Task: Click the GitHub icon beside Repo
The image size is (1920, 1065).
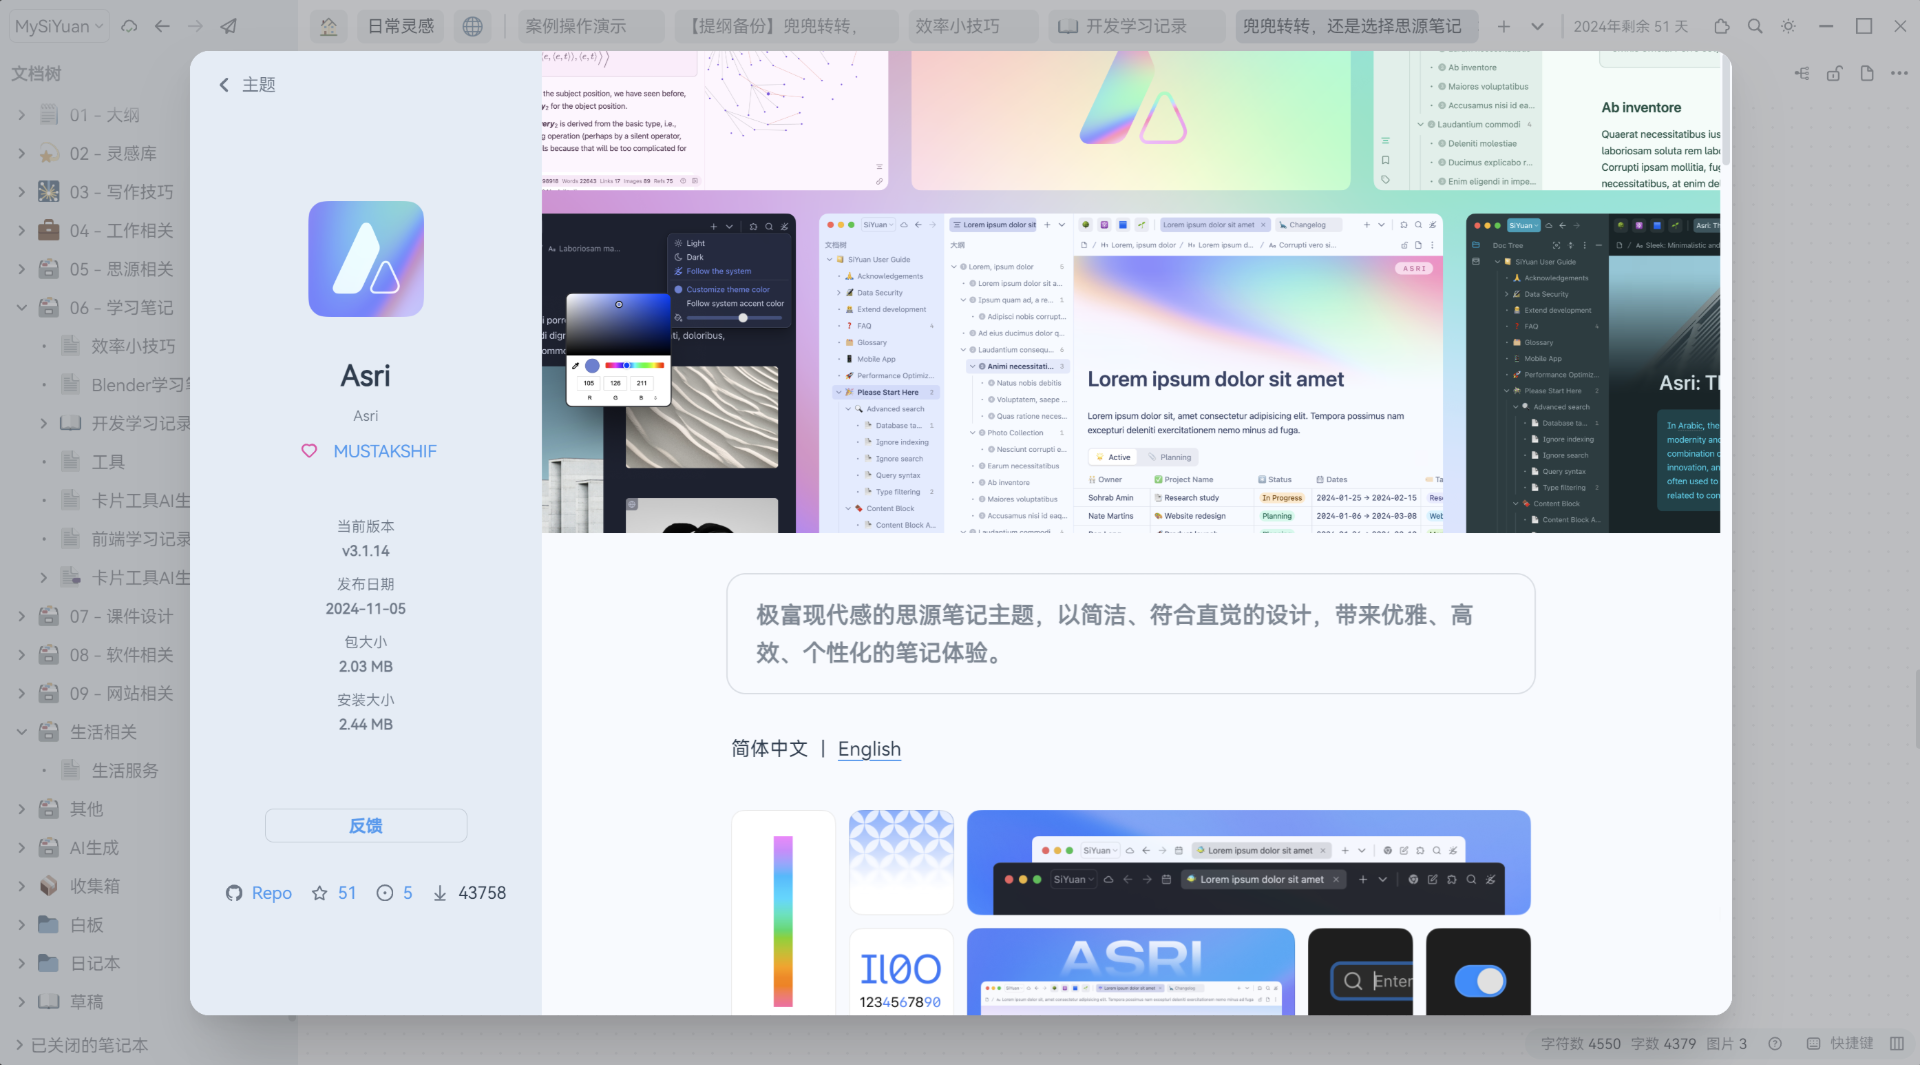Action: tap(234, 893)
